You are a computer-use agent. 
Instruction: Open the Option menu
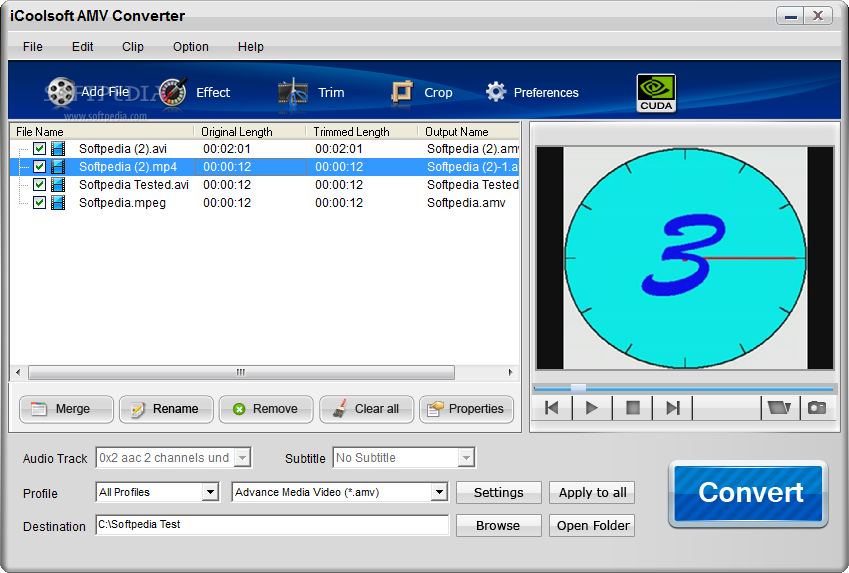click(x=191, y=47)
